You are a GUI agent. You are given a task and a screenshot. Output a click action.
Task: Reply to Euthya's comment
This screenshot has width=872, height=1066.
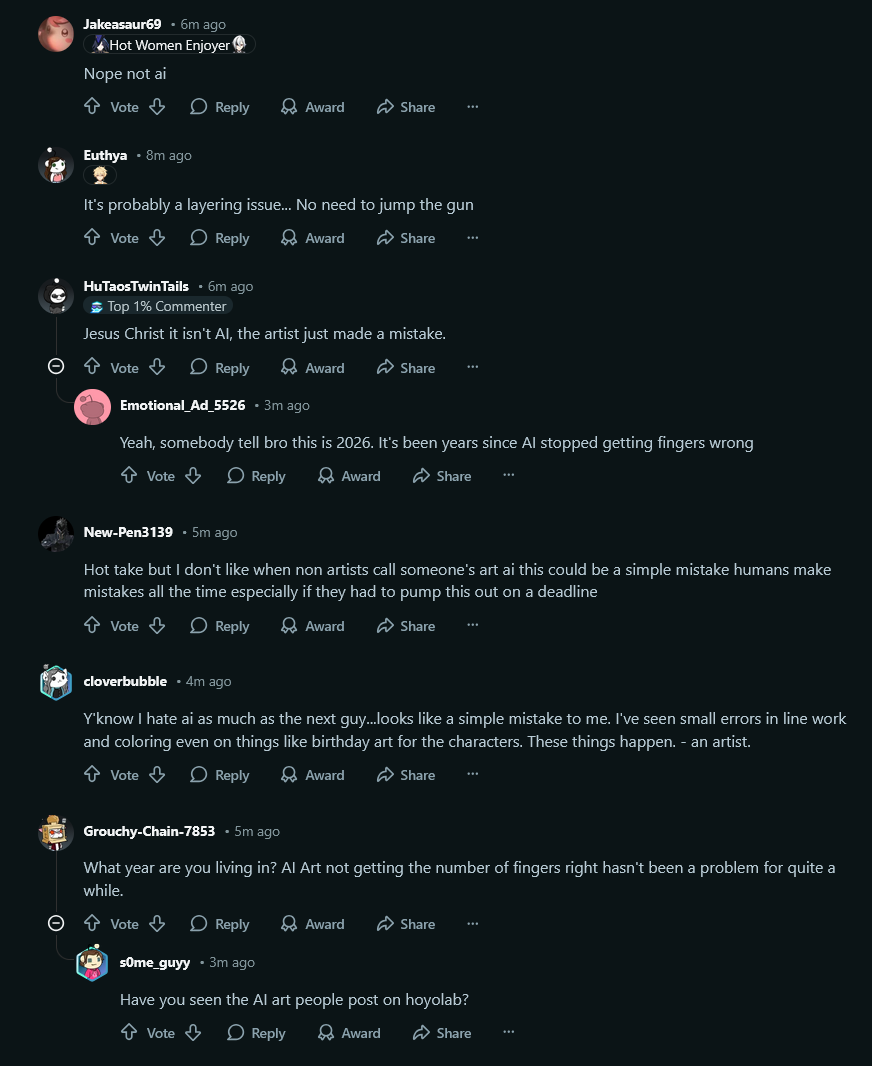click(220, 238)
